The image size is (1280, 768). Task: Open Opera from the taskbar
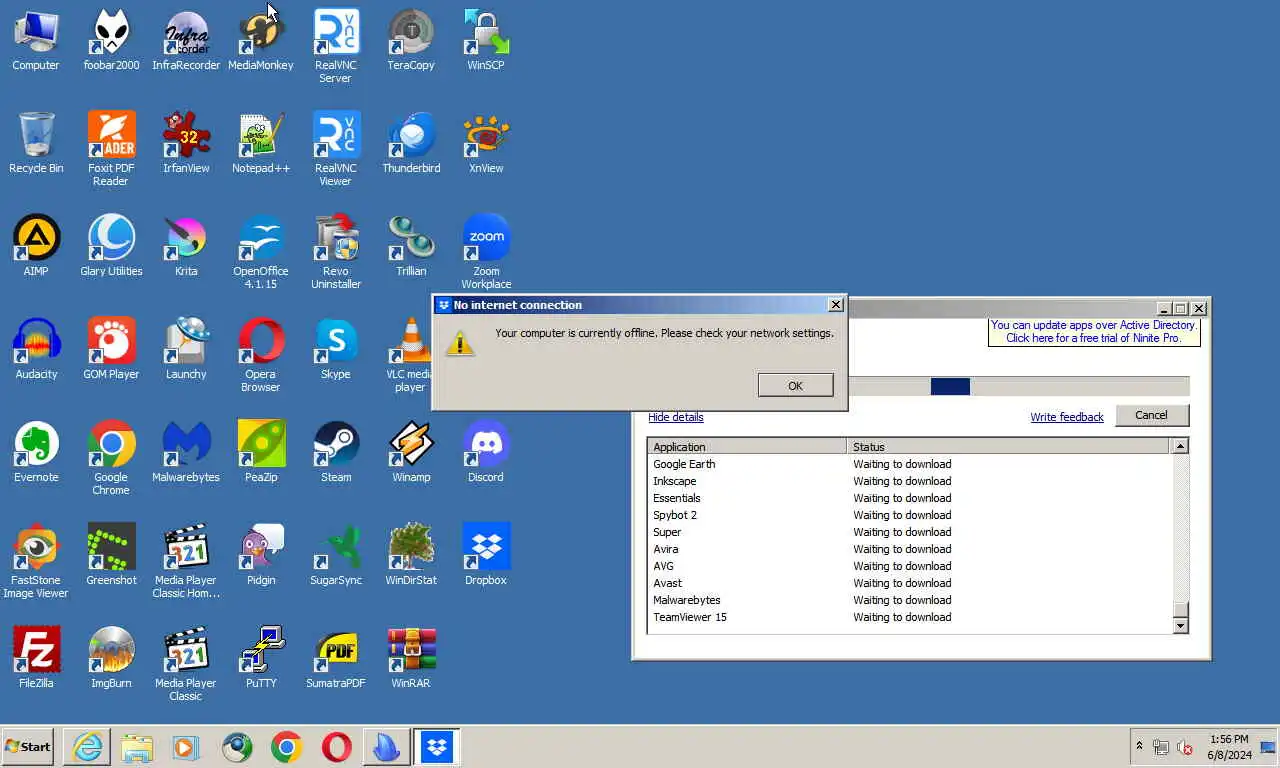pyautogui.click(x=337, y=747)
